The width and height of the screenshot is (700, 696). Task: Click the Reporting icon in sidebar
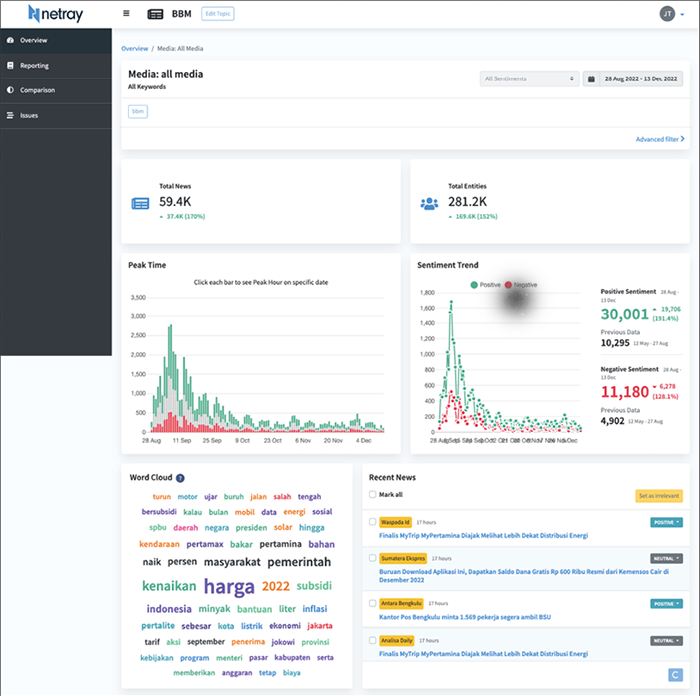tap(10, 65)
